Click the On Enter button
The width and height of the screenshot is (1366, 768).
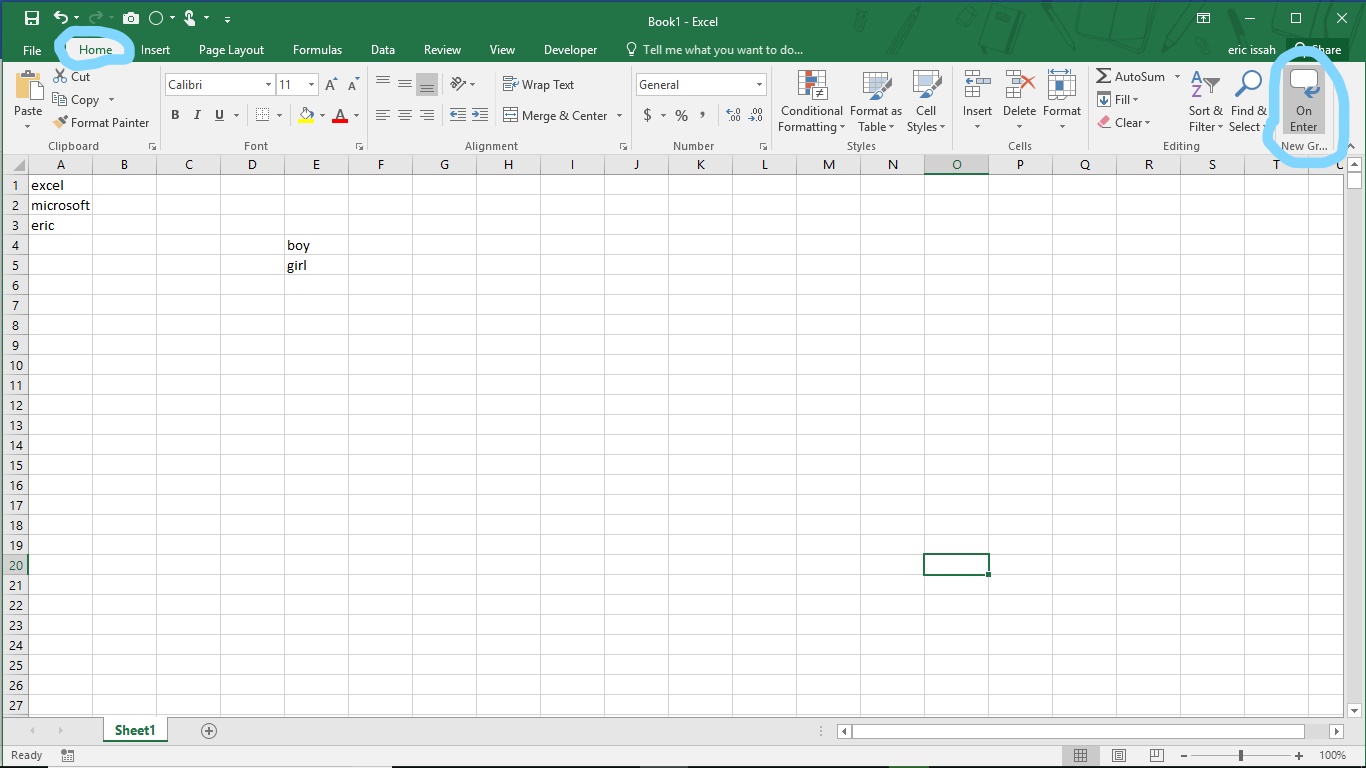tap(1303, 100)
